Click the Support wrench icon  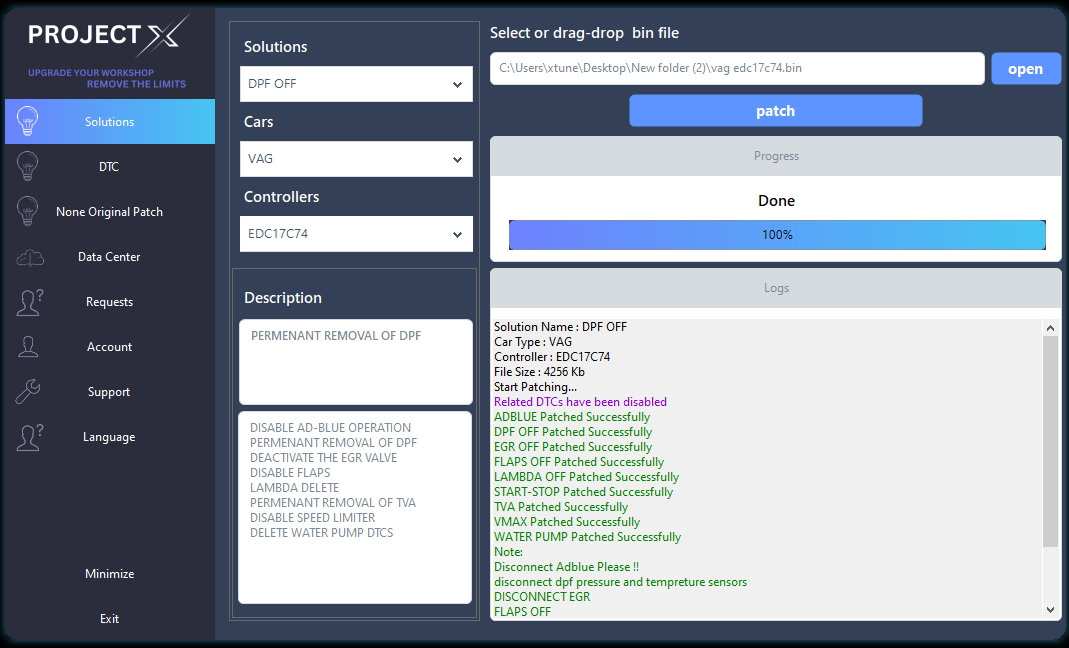tap(28, 392)
